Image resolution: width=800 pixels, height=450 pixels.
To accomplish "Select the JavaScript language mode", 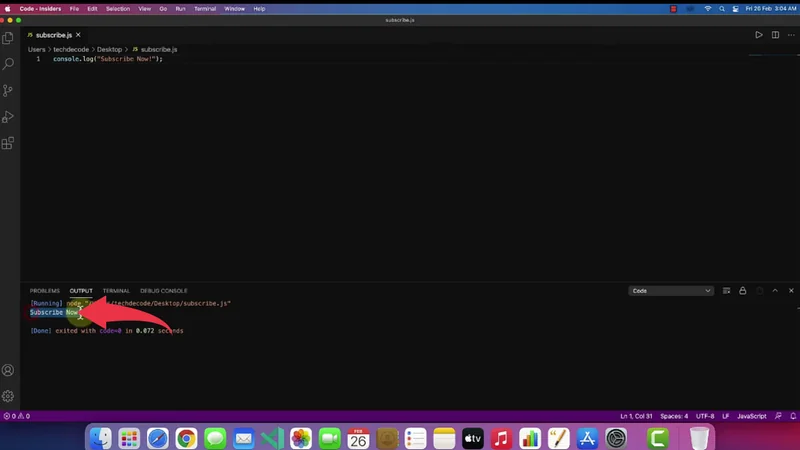I will click(x=751, y=416).
